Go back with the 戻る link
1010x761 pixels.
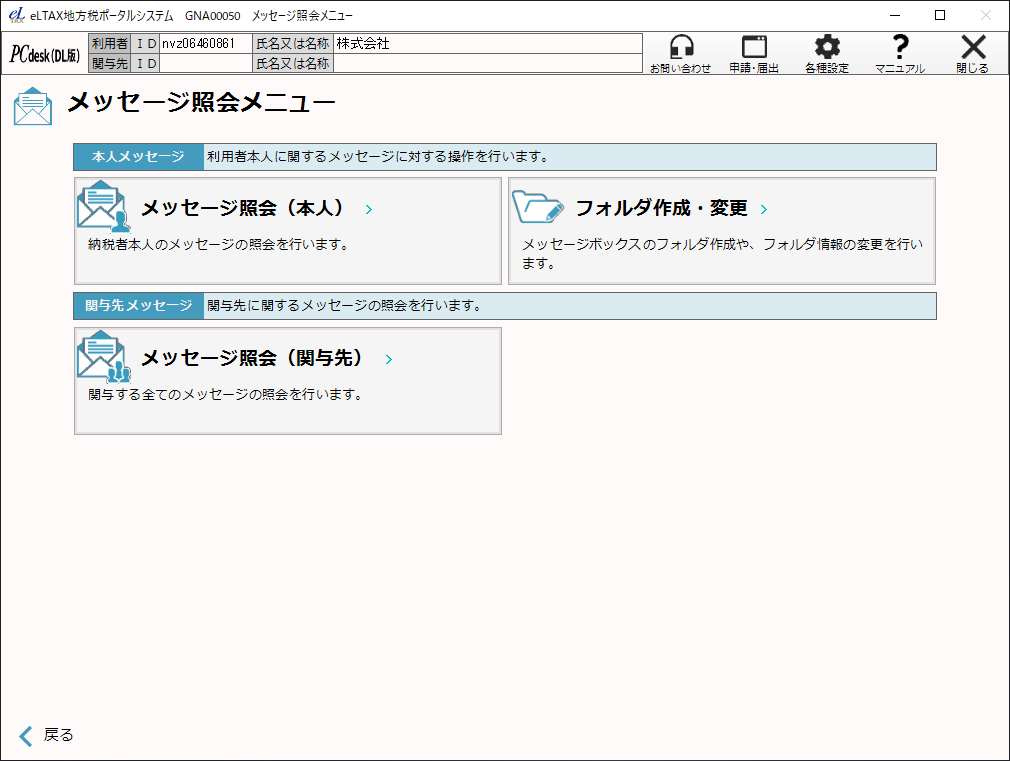58,735
